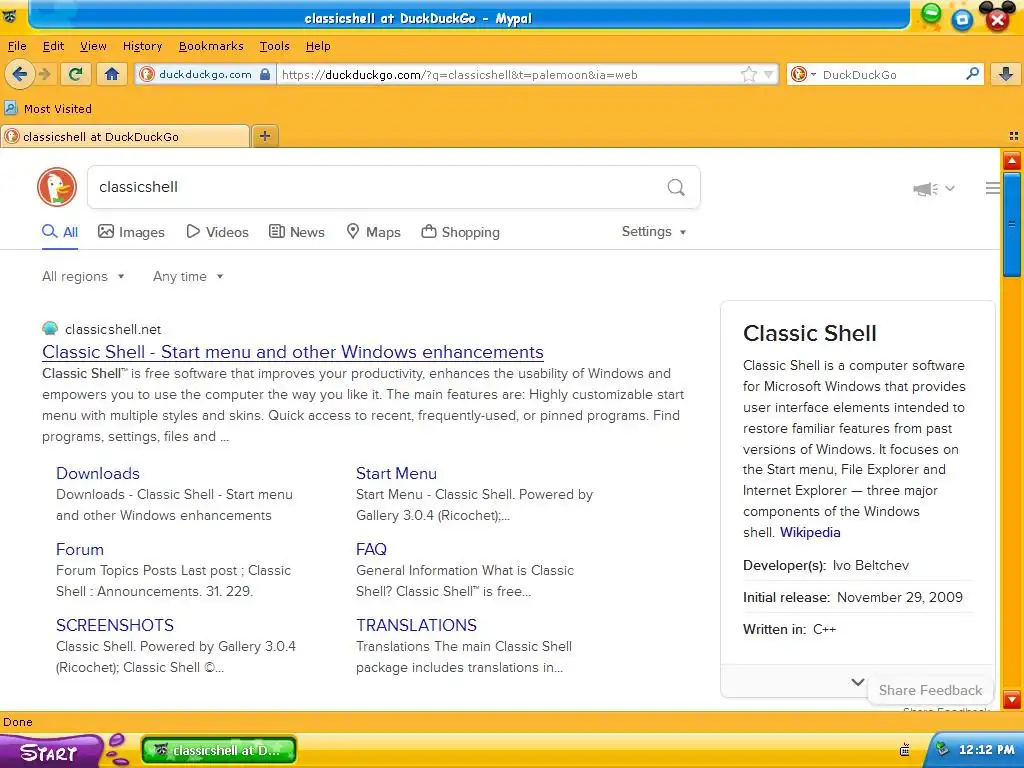Open search engine selector dropdown arrow
The height and width of the screenshot is (768, 1024).
[x=813, y=74]
